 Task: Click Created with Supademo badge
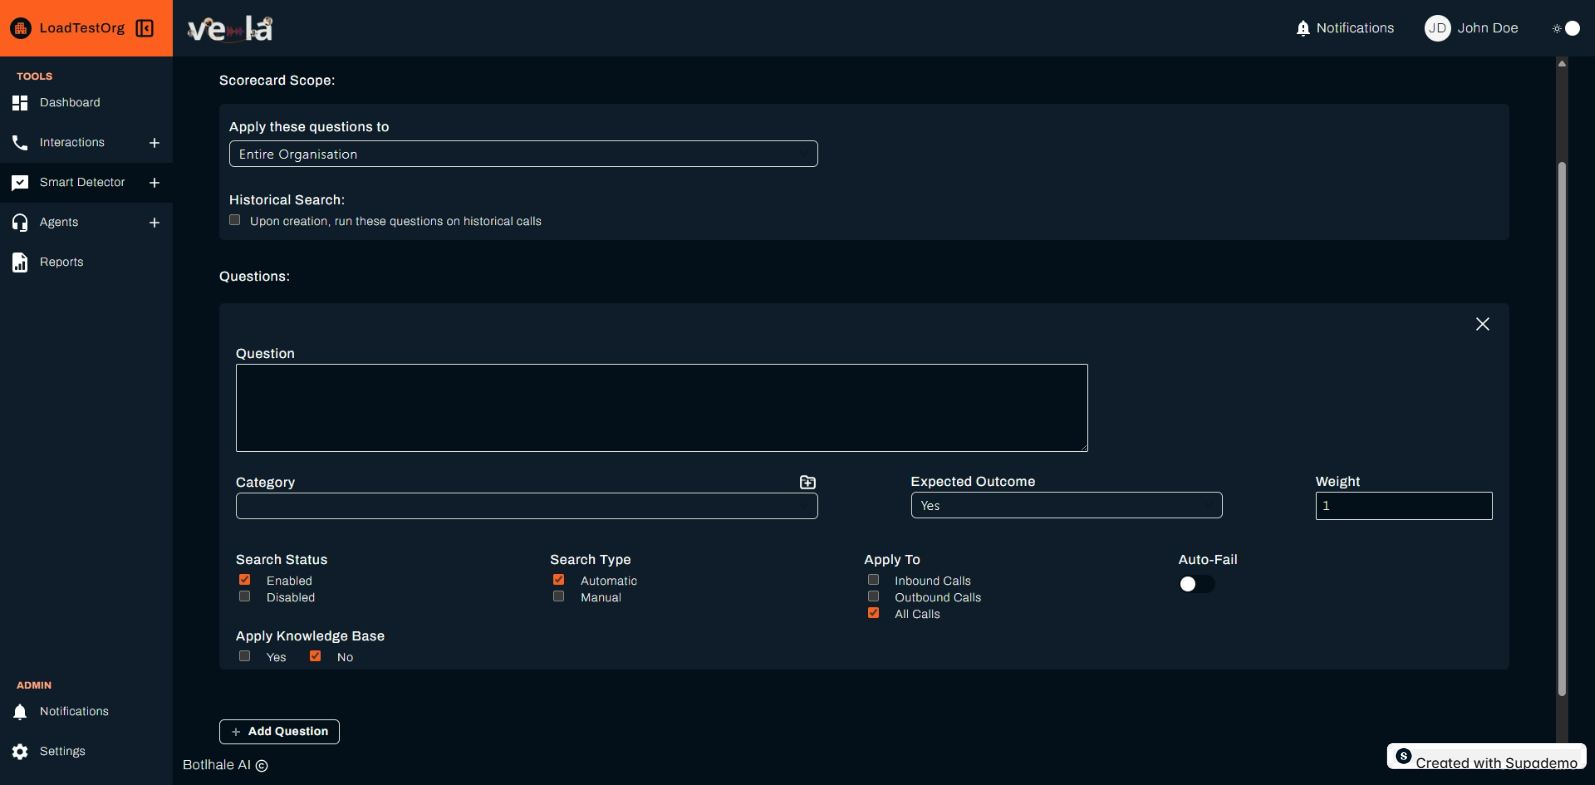(x=1487, y=757)
